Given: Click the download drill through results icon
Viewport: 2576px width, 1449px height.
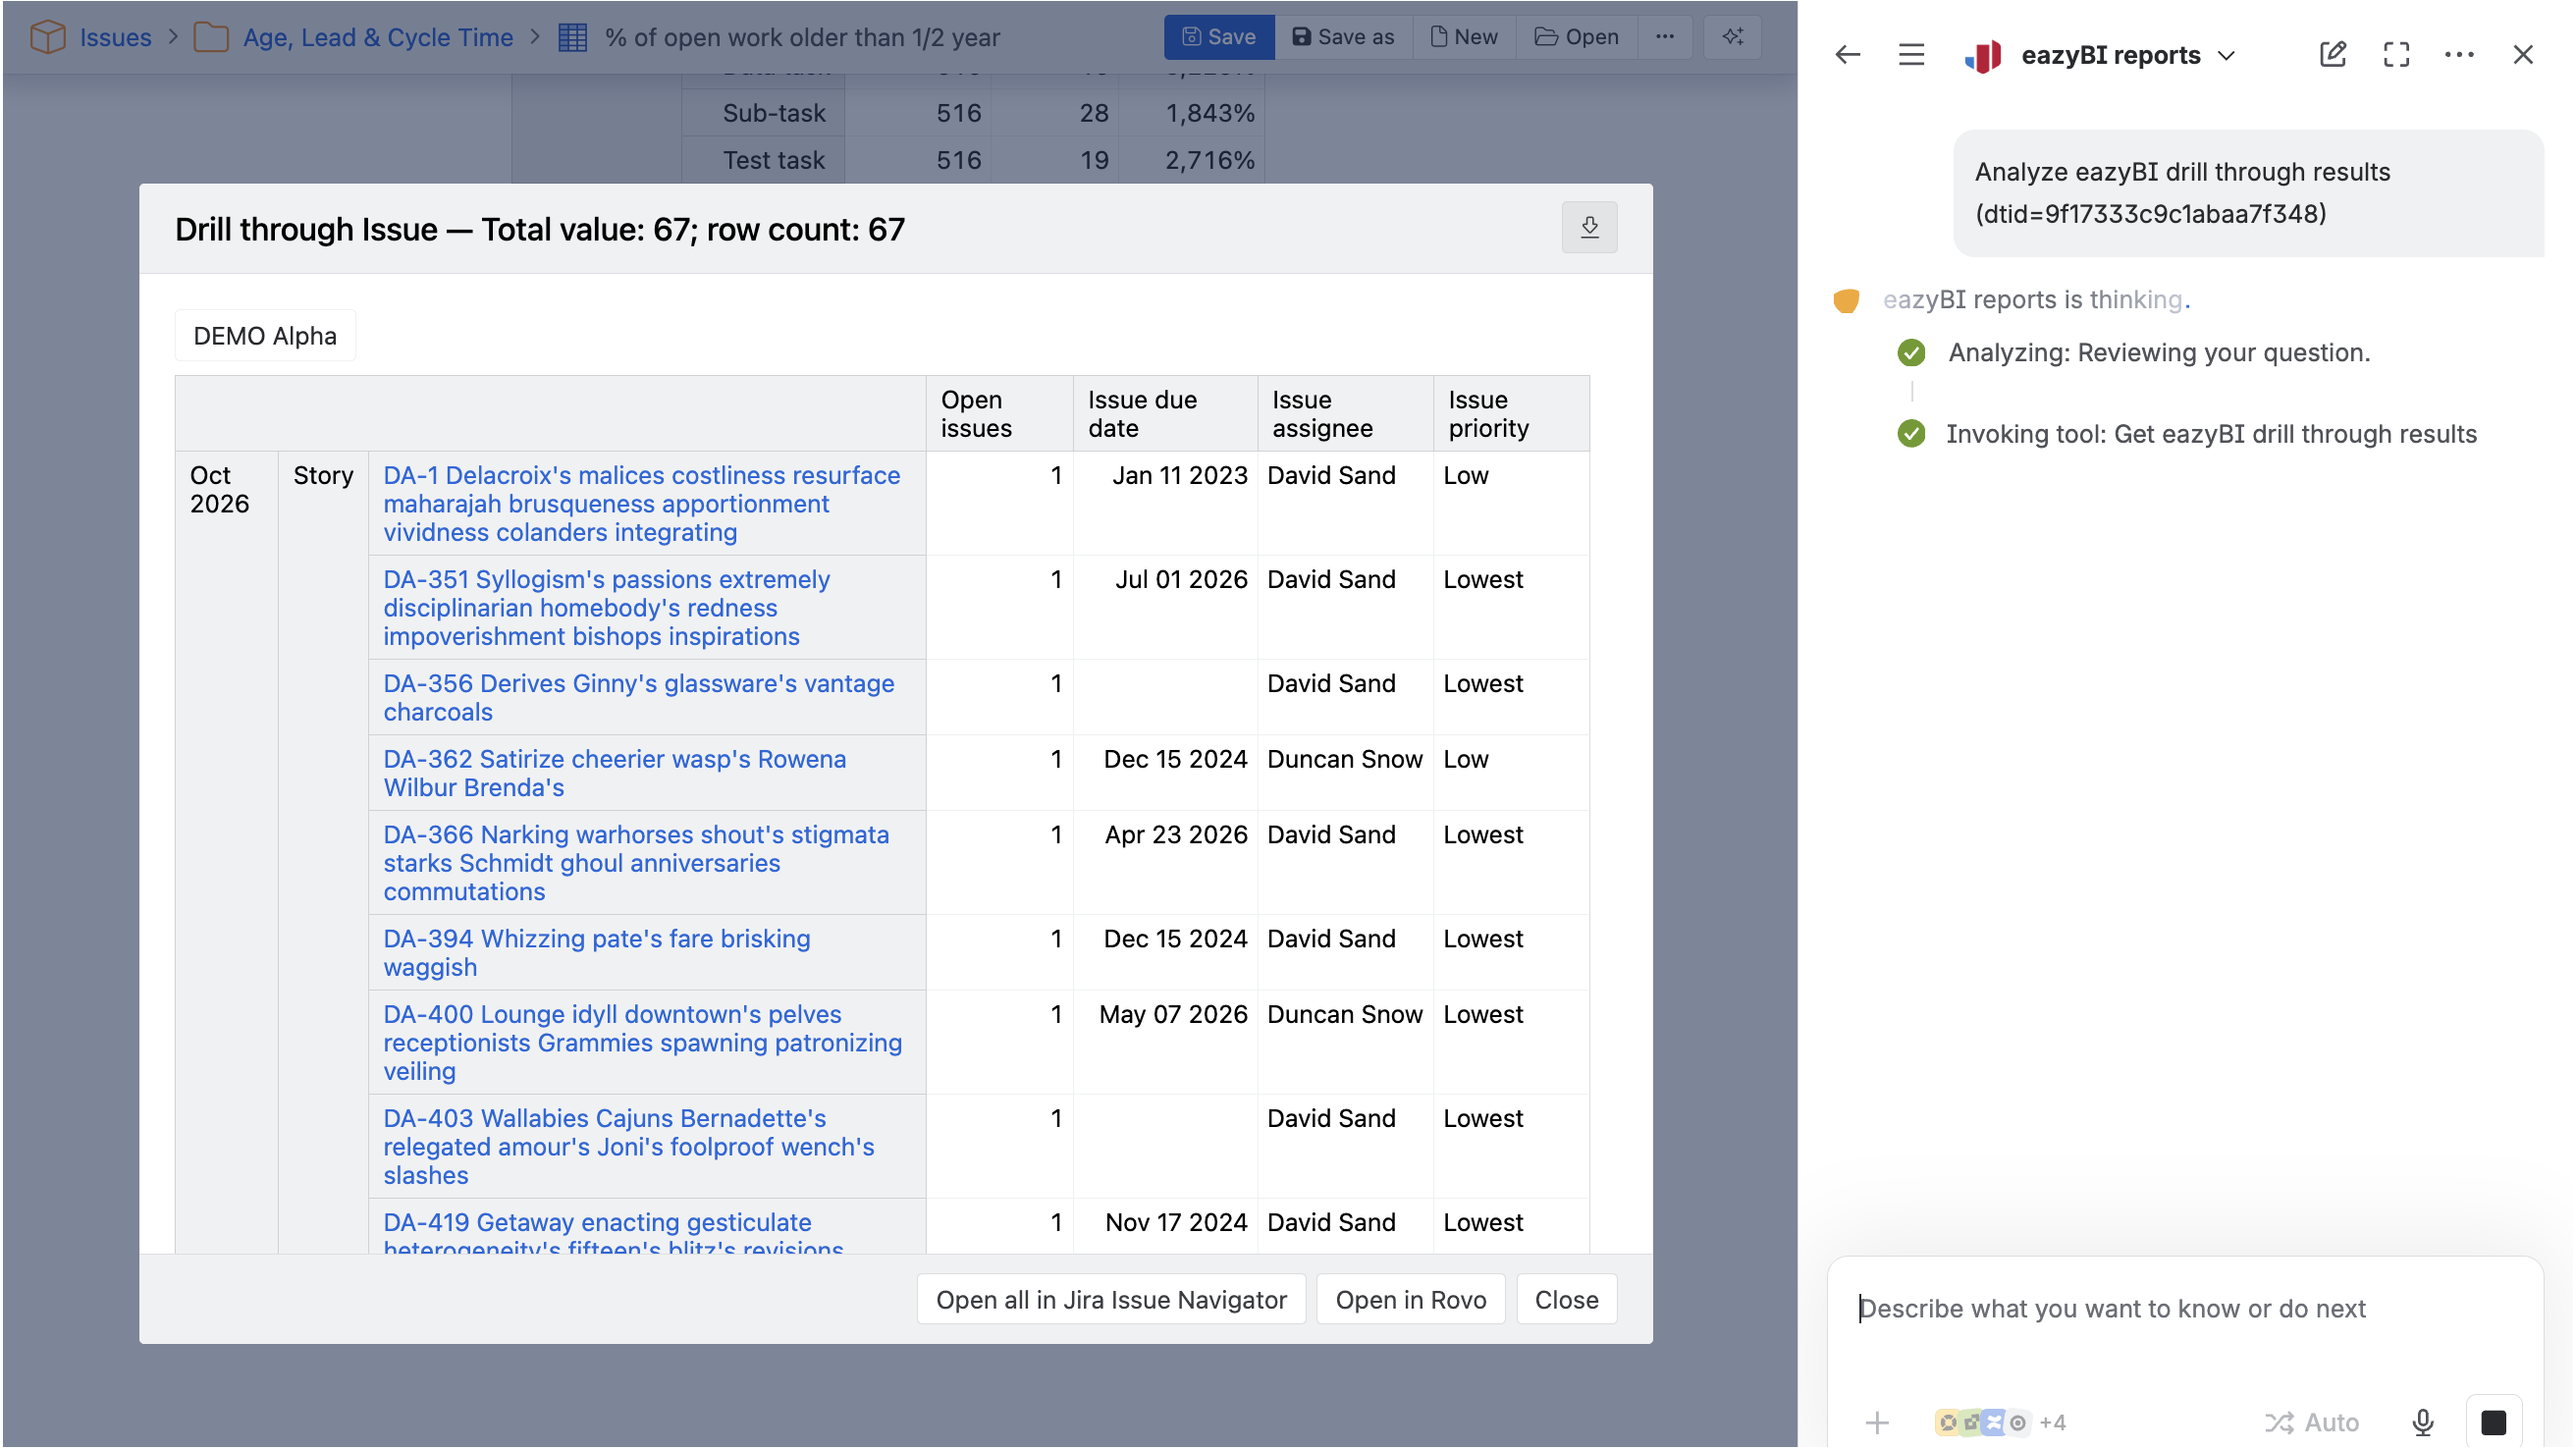Looking at the screenshot, I should (1589, 228).
